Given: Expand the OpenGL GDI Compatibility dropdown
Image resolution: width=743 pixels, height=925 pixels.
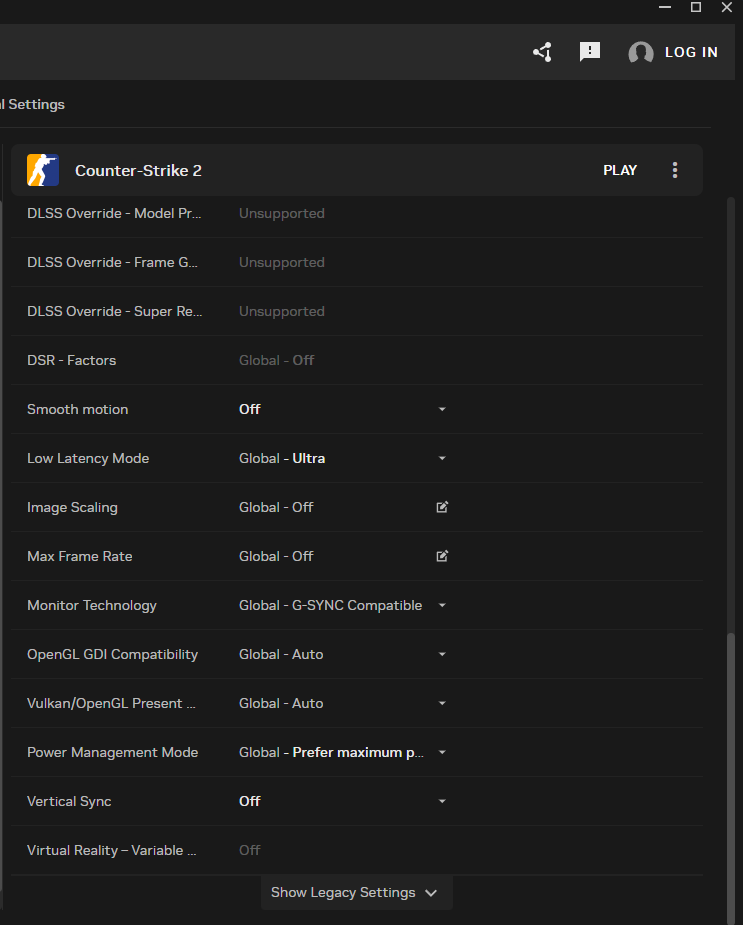Looking at the screenshot, I should click(442, 654).
